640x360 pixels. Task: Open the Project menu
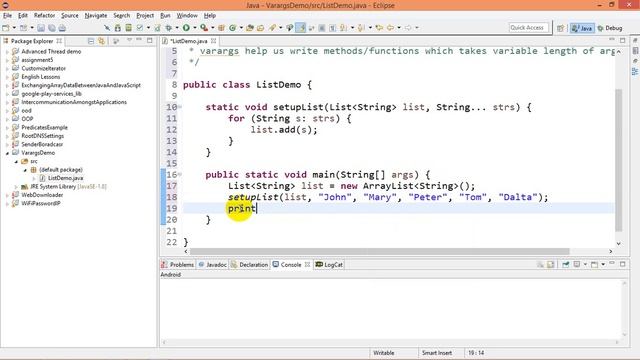click(145, 16)
